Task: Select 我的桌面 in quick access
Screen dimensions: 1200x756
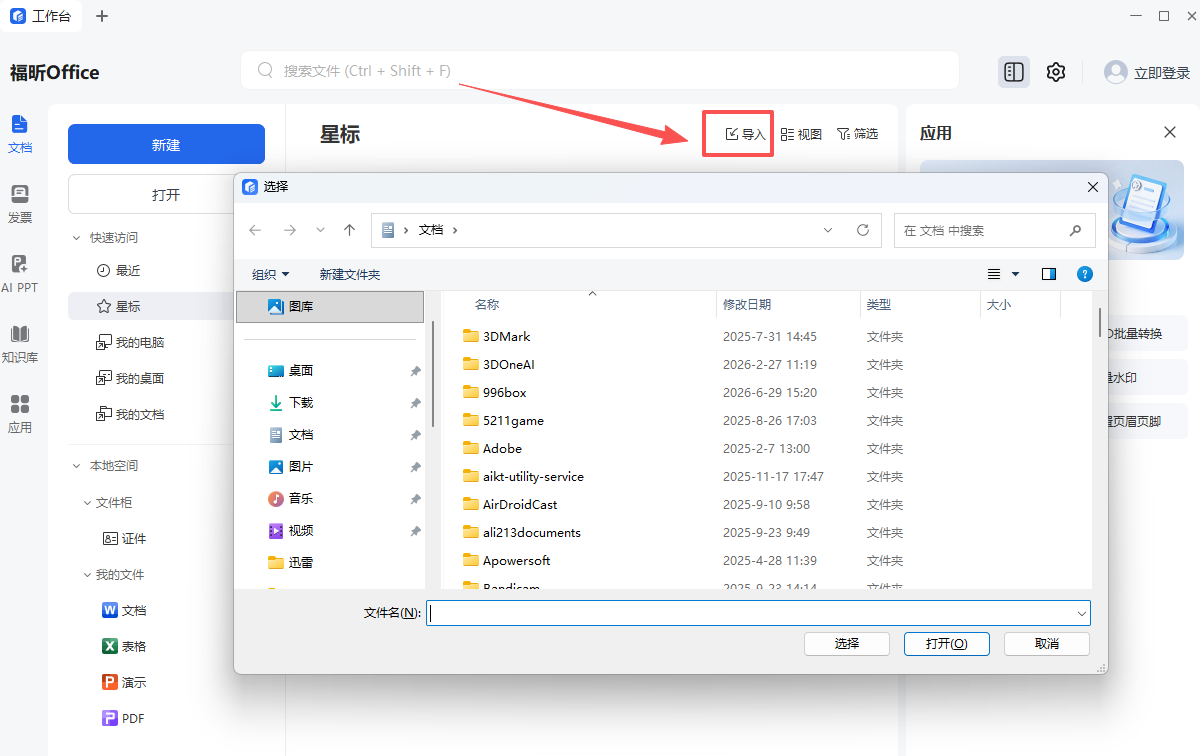Action: click(130, 379)
